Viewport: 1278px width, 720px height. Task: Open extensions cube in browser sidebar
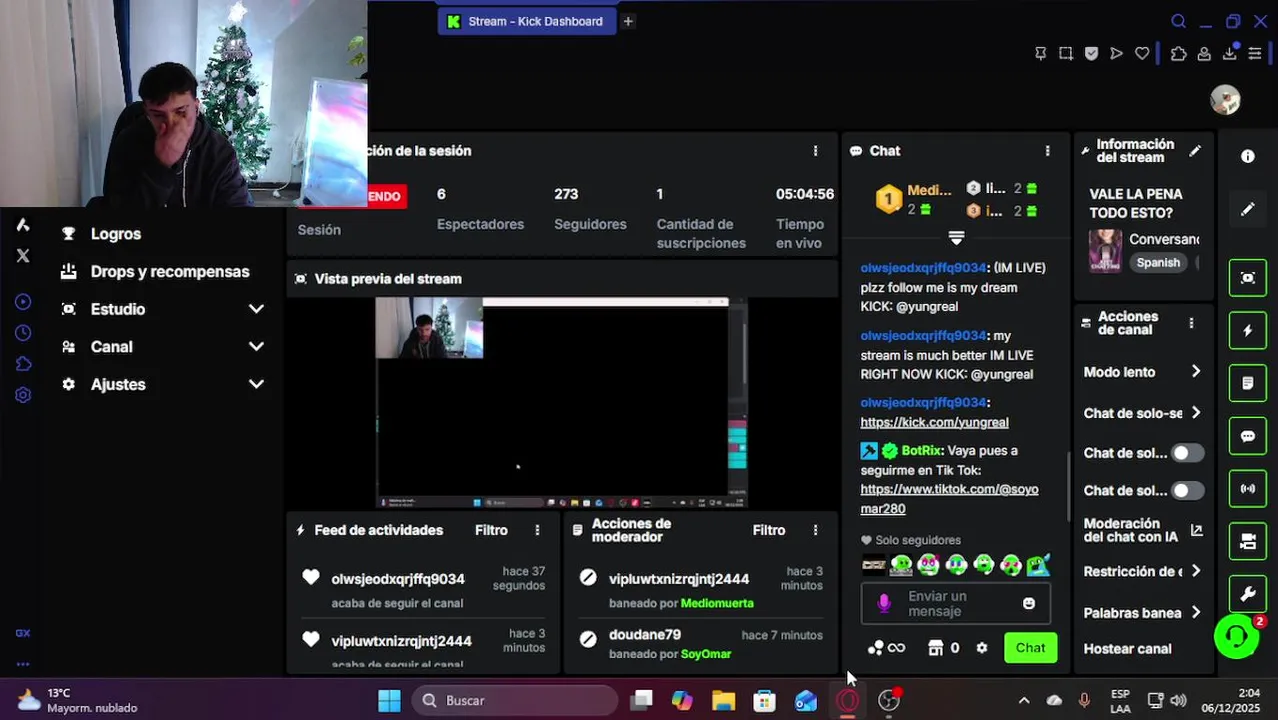click(x=23, y=364)
